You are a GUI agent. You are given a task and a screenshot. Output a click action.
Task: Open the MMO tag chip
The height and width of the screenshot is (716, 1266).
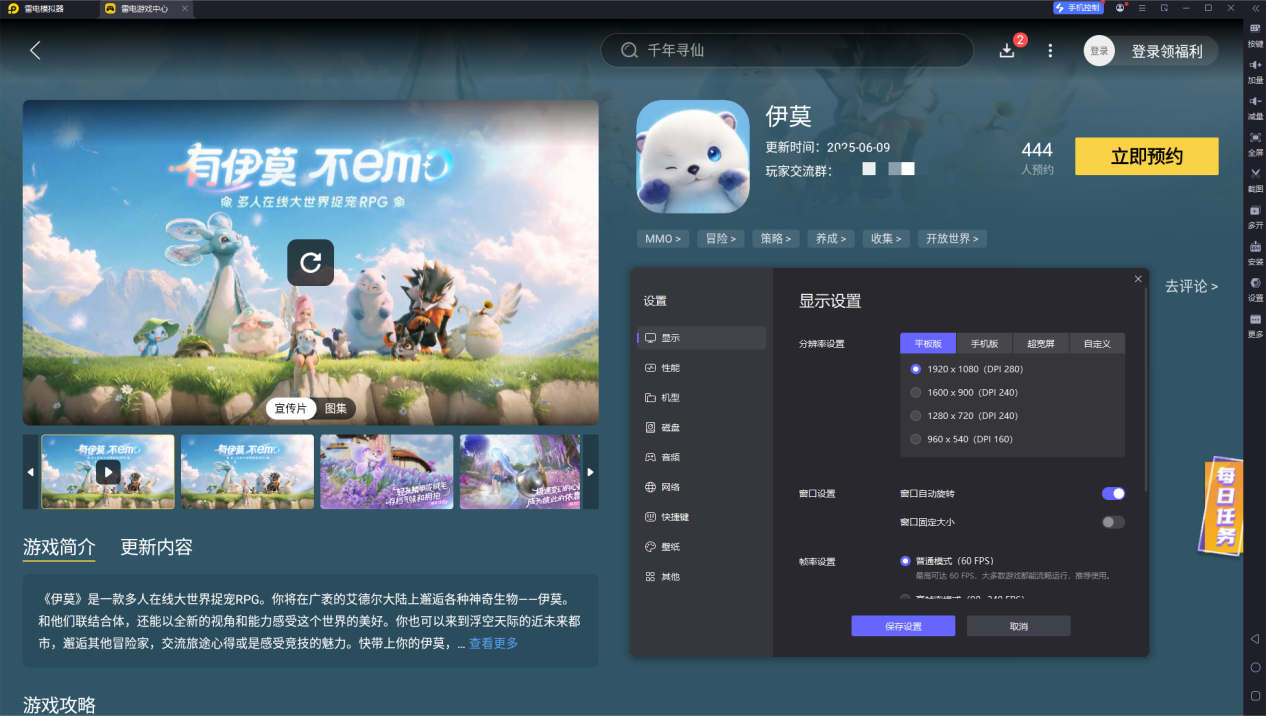coord(663,239)
